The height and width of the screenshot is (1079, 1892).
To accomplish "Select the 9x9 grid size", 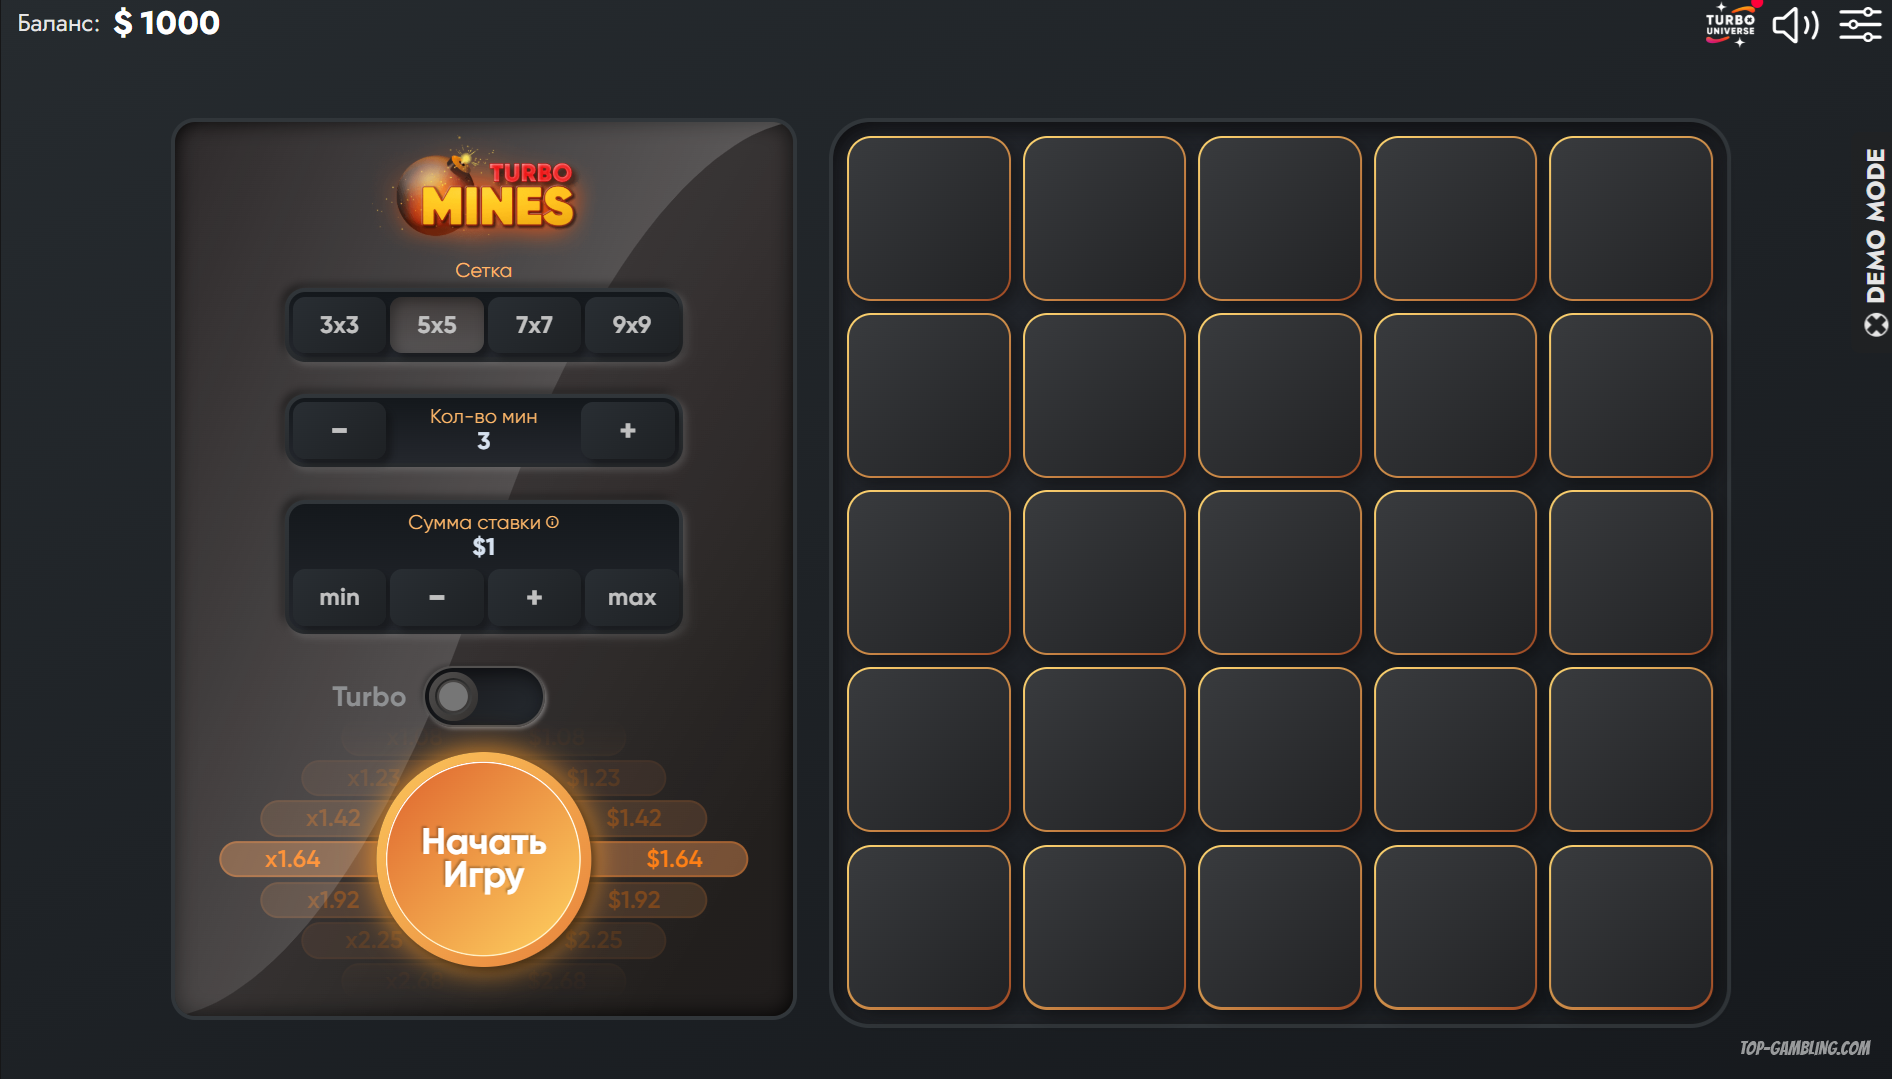I will coord(632,325).
